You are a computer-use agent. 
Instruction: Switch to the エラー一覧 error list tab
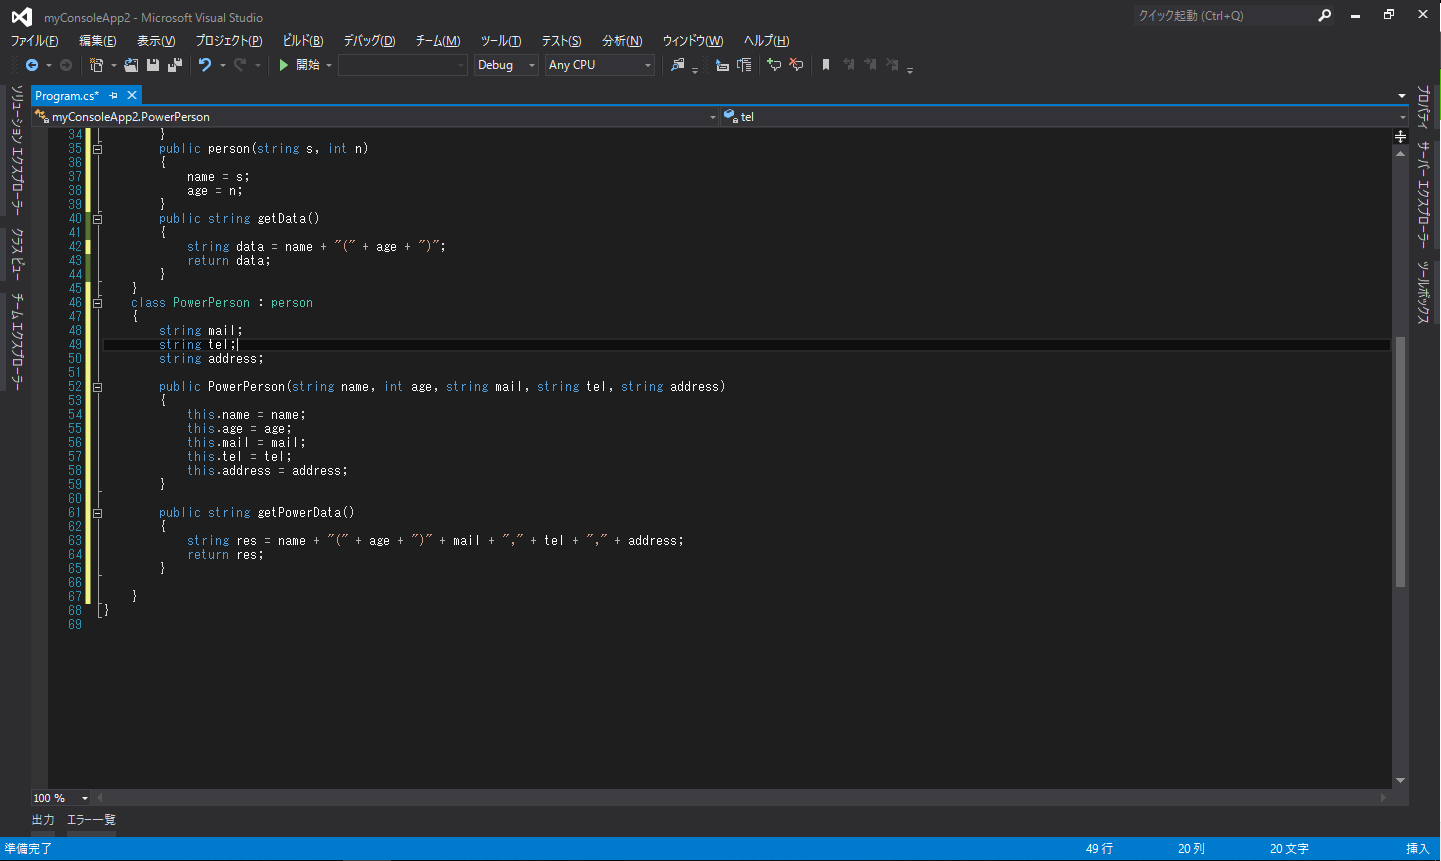click(x=91, y=820)
